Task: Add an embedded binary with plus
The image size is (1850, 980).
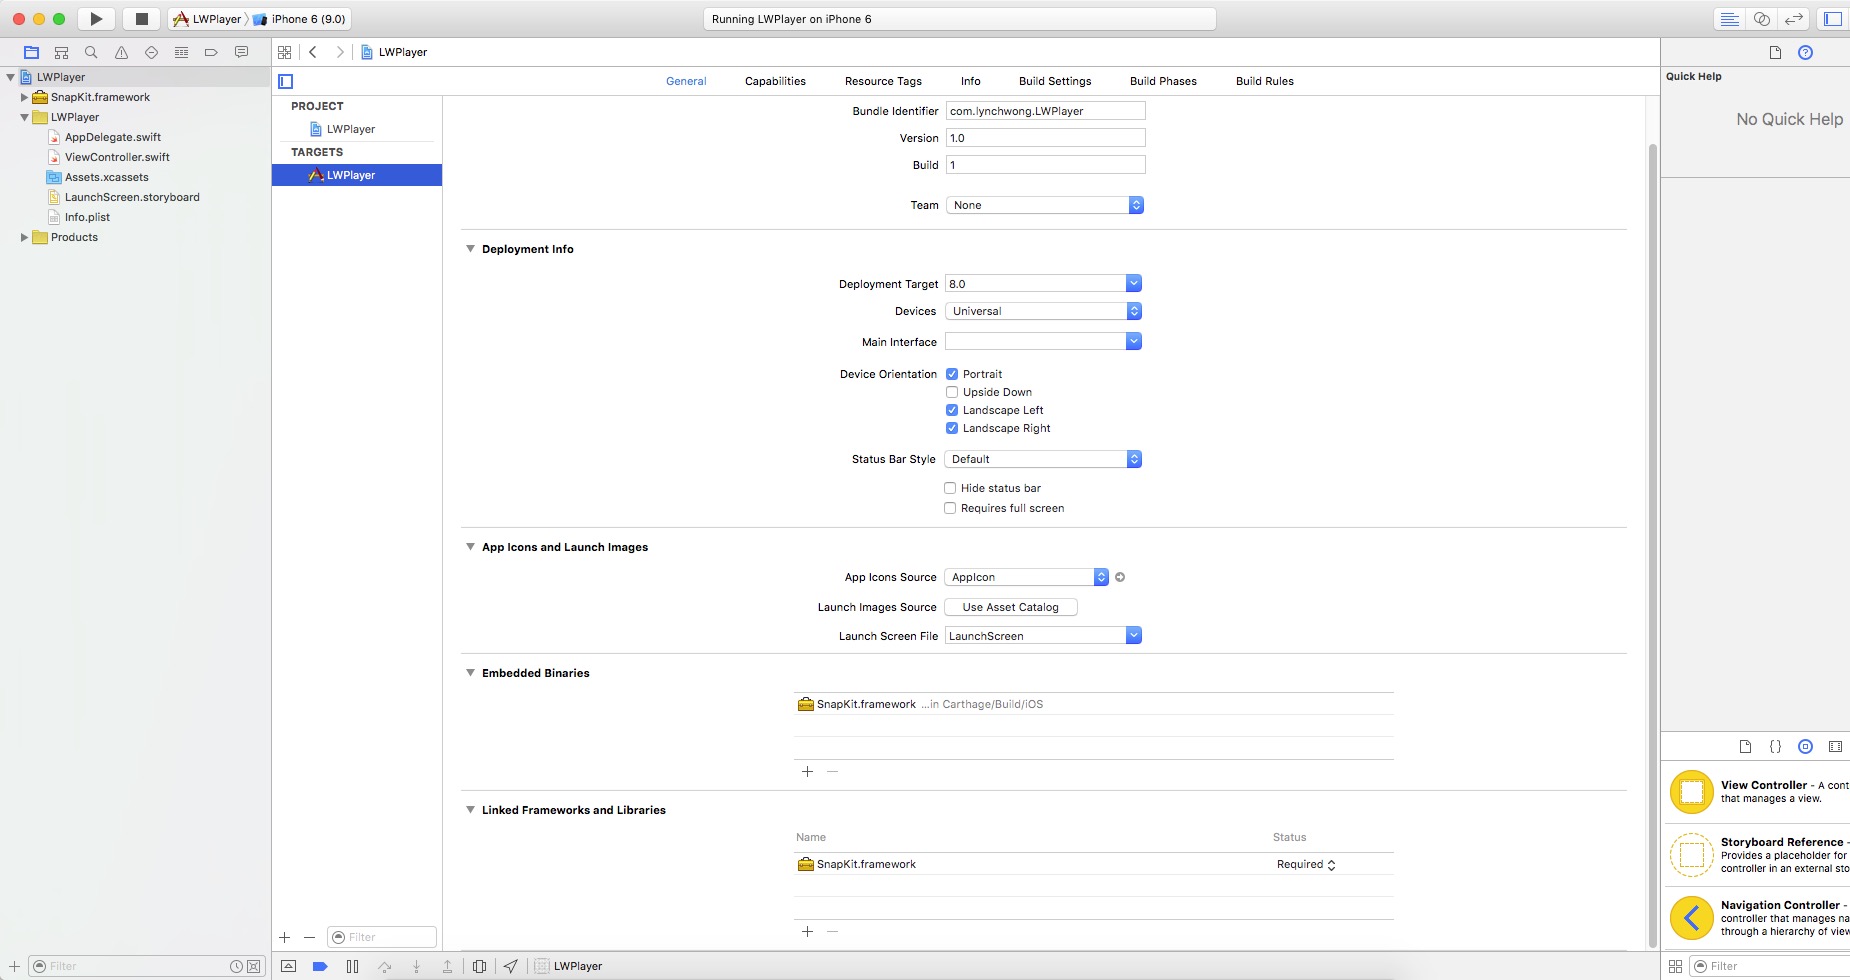Action: 807,771
